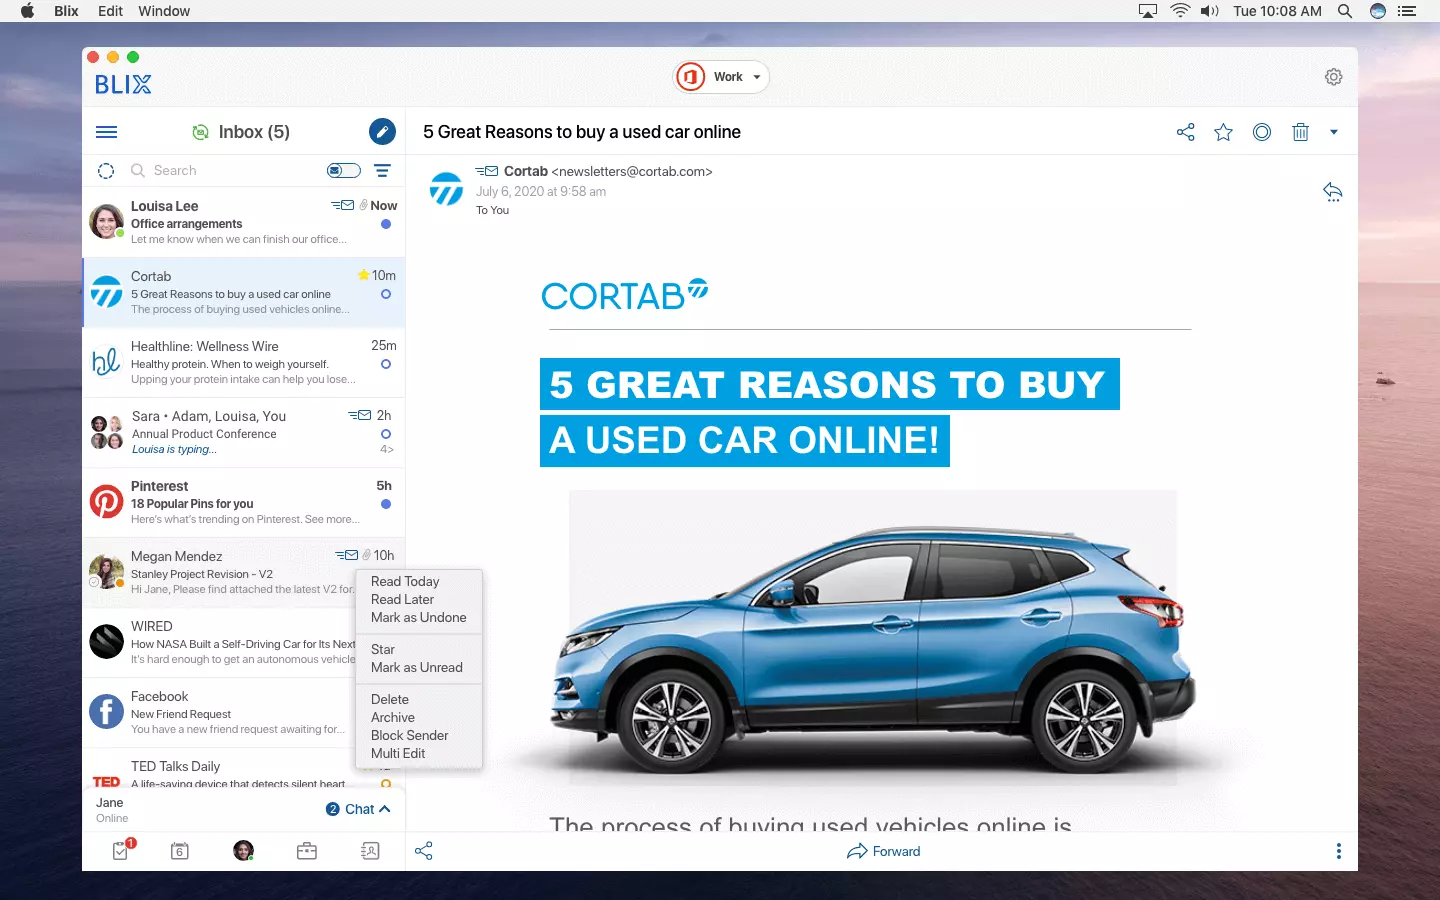Open the hamburger menu in sidebar
The image size is (1440, 900).
pyautogui.click(x=106, y=132)
